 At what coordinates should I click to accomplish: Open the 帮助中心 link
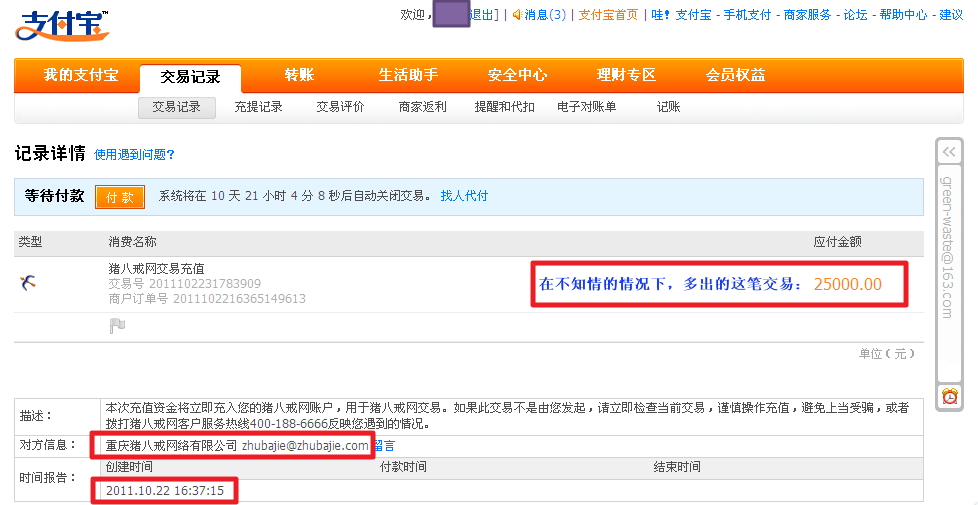903,15
